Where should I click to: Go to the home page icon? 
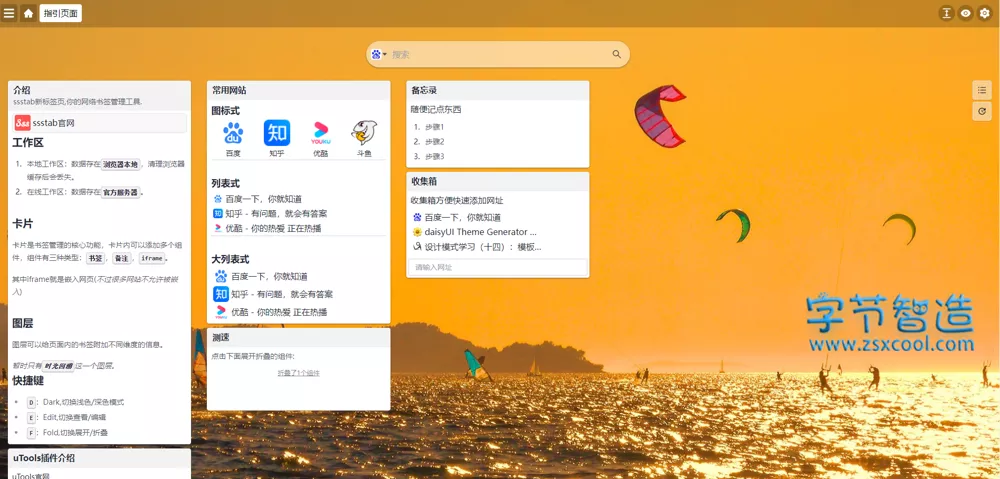click(x=28, y=13)
